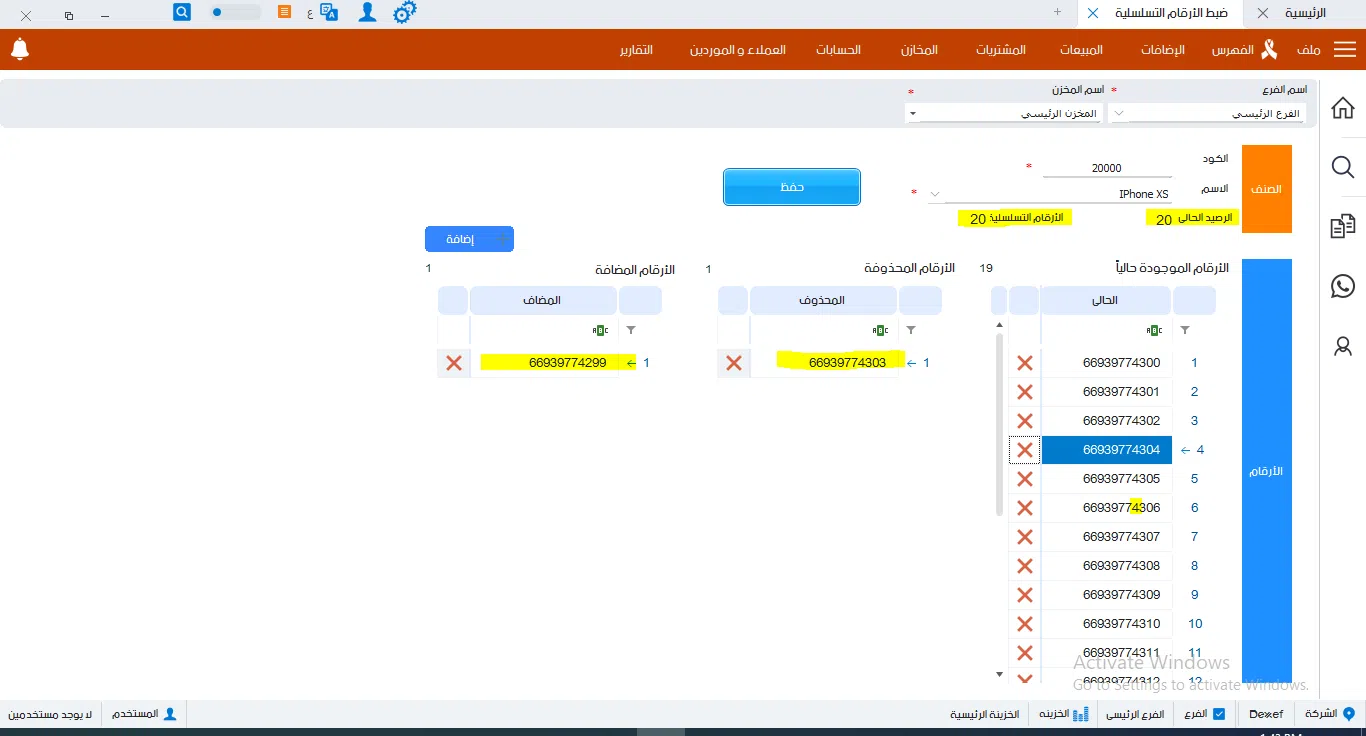Open the WhatsApp icon in sidebar
1366x736 pixels.
pos(1343,286)
